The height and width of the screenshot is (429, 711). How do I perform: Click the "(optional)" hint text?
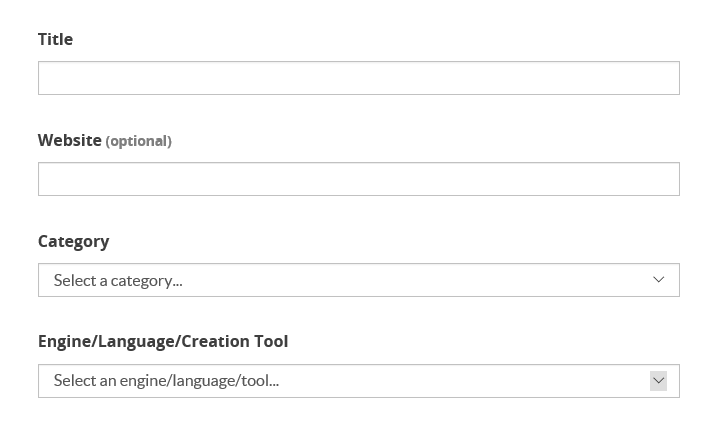pyautogui.click(x=139, y=141)
